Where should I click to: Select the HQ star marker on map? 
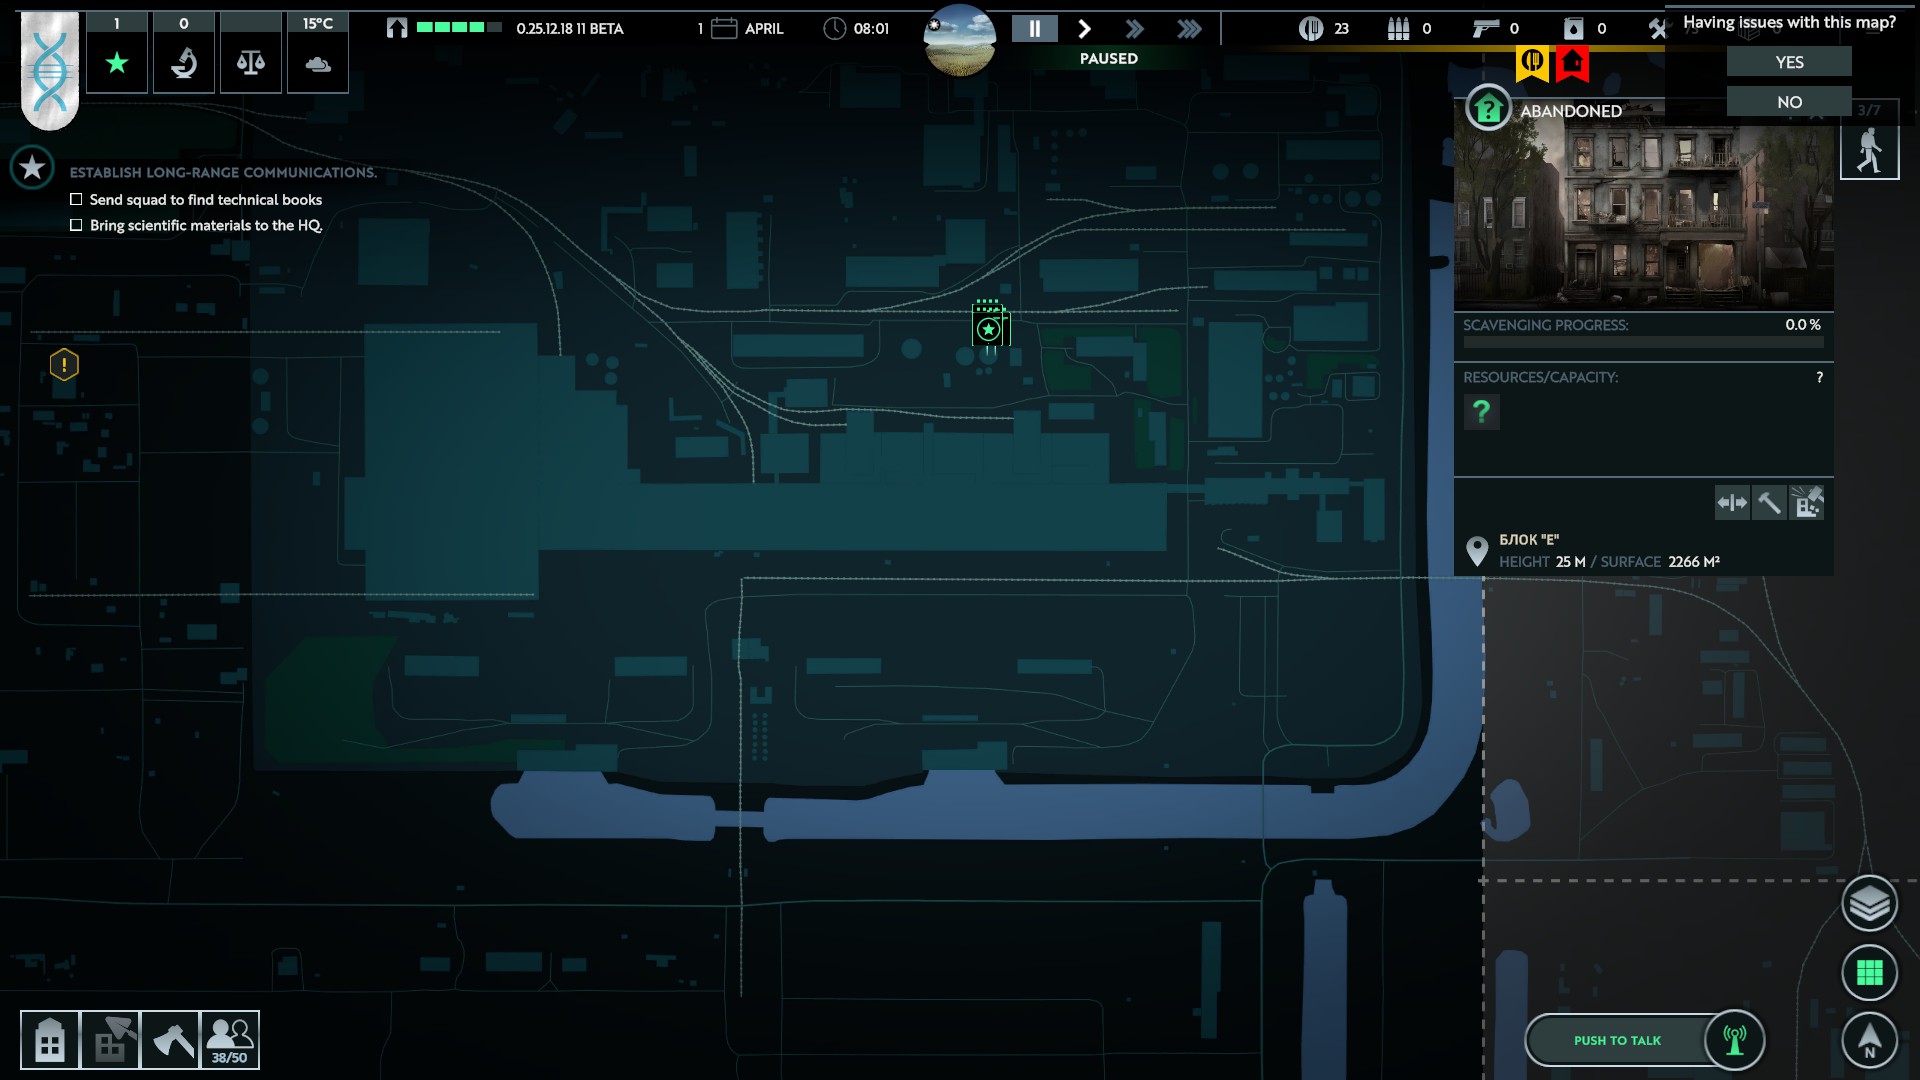(x=989, y=329)
